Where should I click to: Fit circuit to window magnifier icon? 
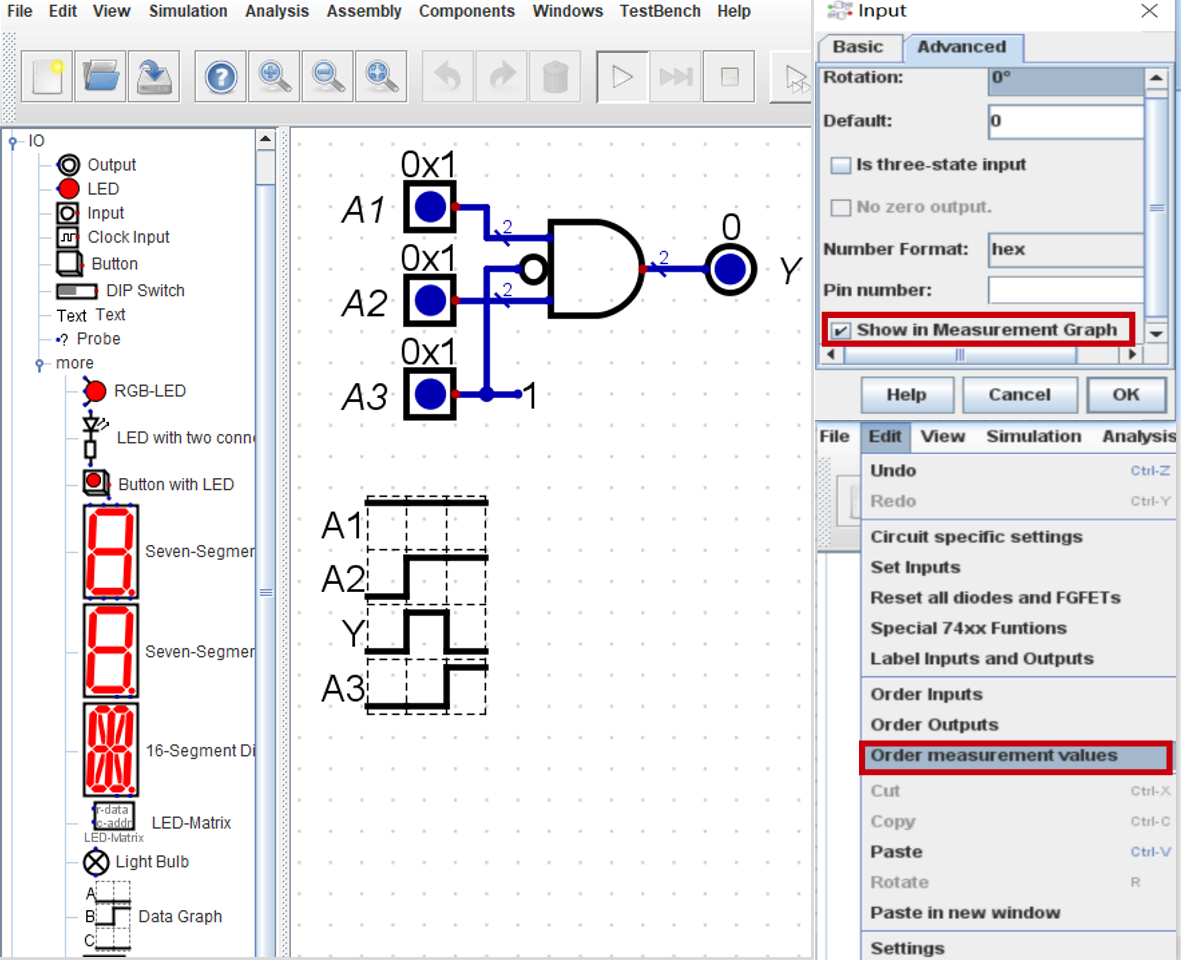[381, 76]
